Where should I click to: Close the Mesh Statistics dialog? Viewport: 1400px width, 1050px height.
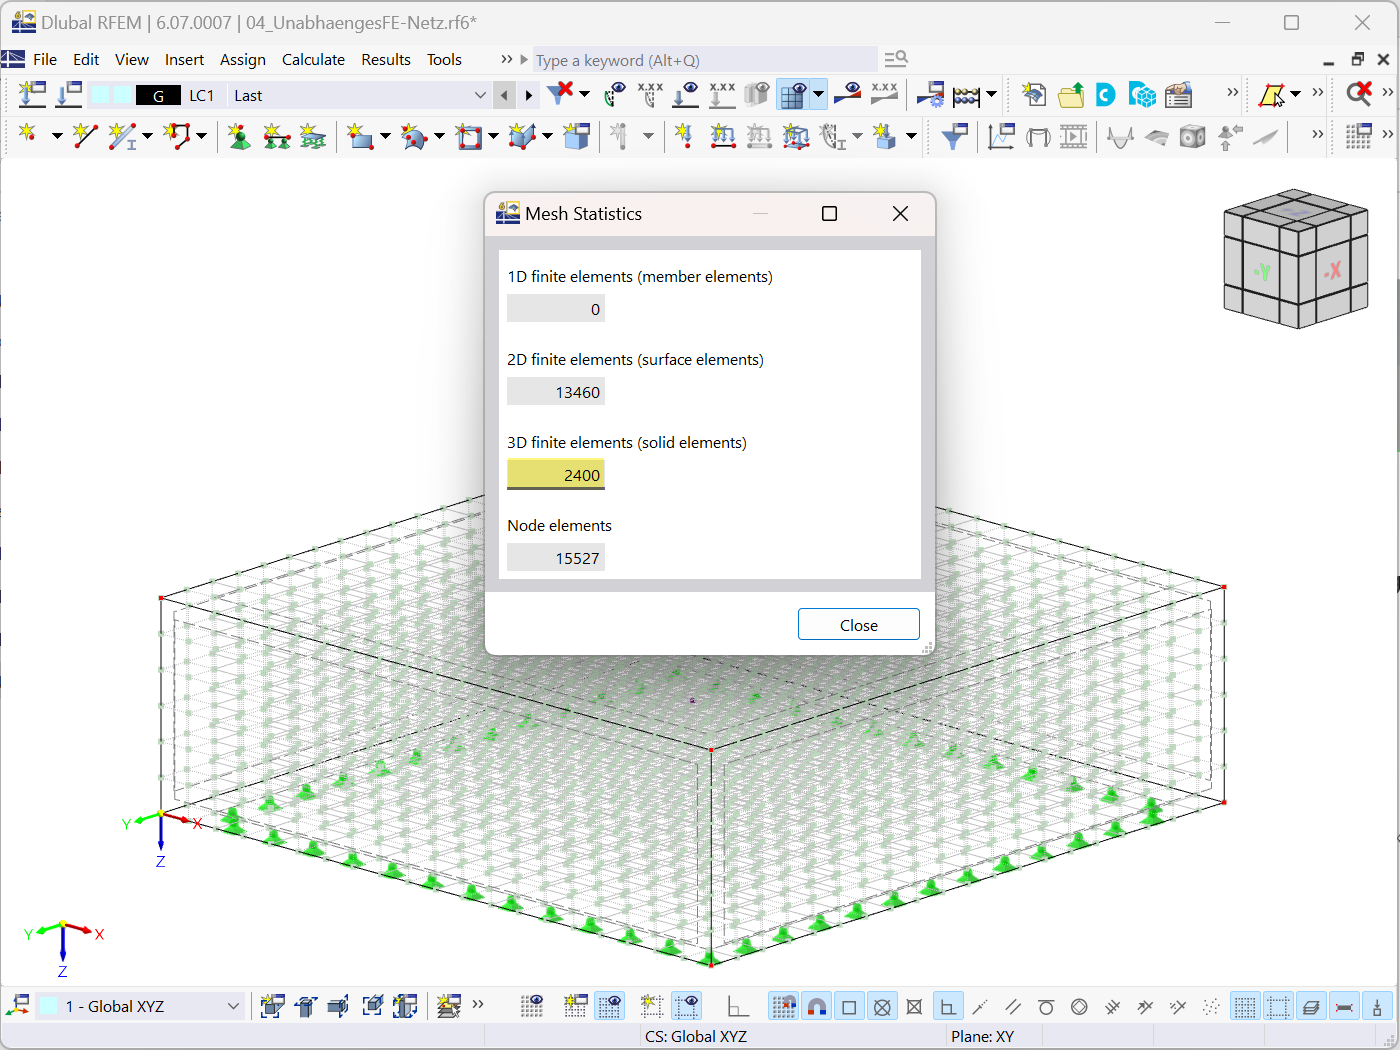[858, 624]
